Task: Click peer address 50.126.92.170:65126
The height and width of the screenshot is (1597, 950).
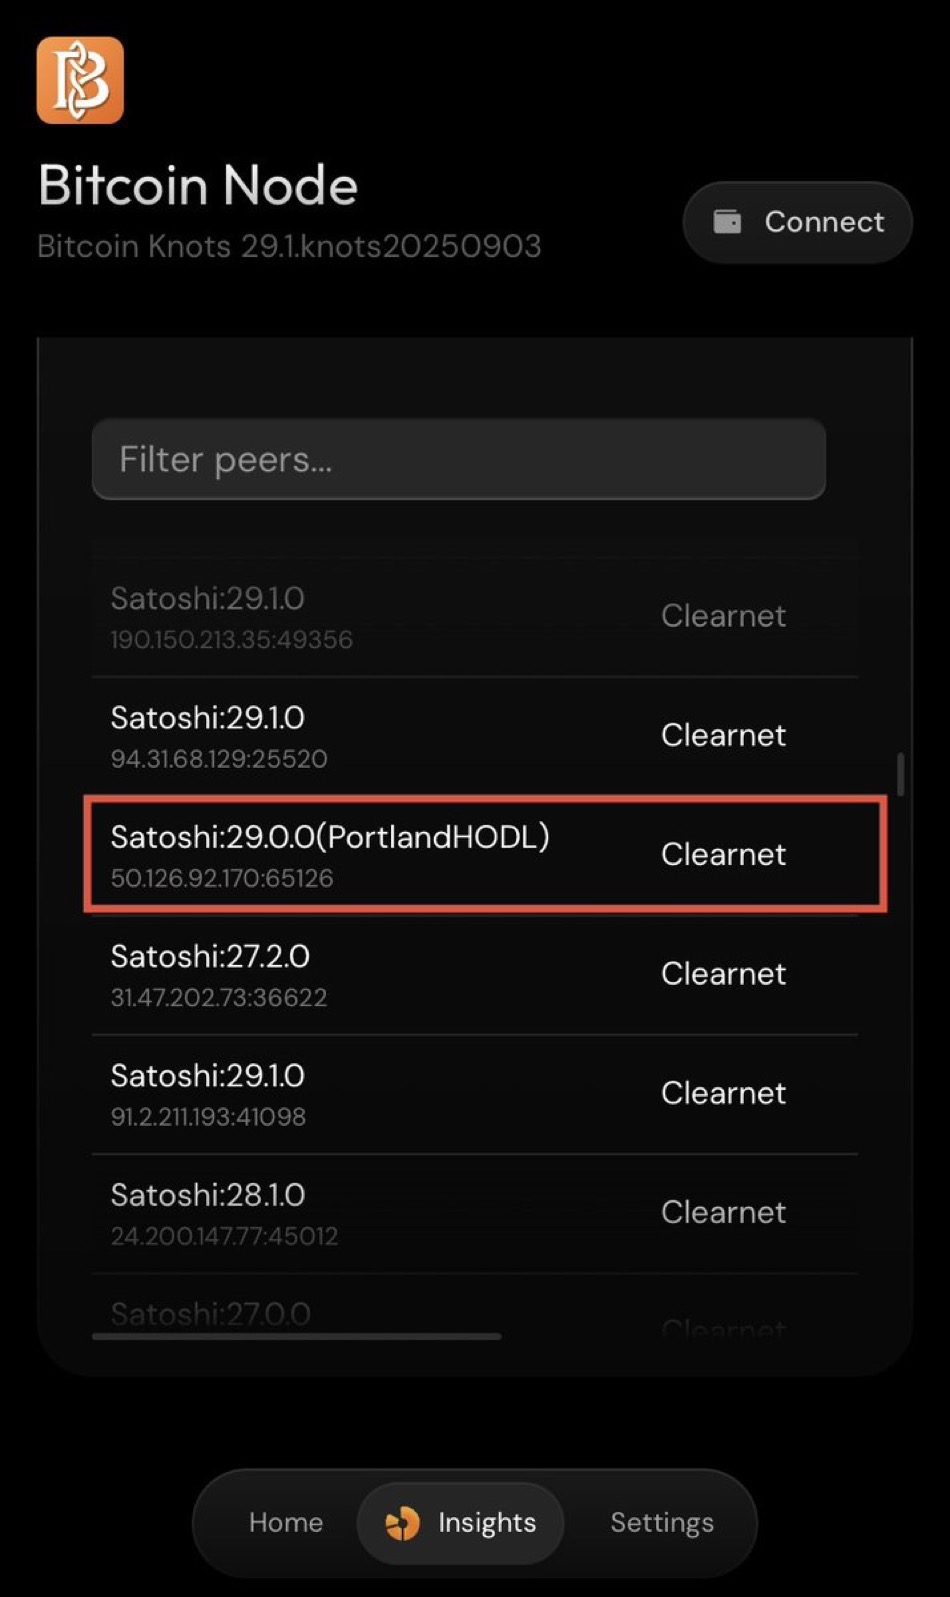Action: coord(222,878)
